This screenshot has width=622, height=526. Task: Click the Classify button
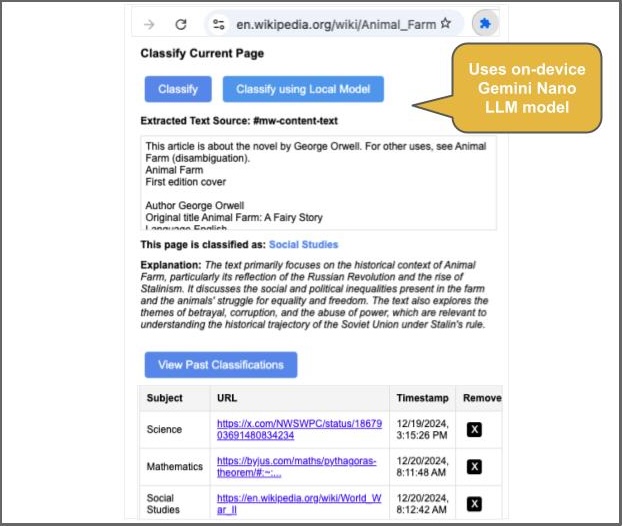point(178,89)
